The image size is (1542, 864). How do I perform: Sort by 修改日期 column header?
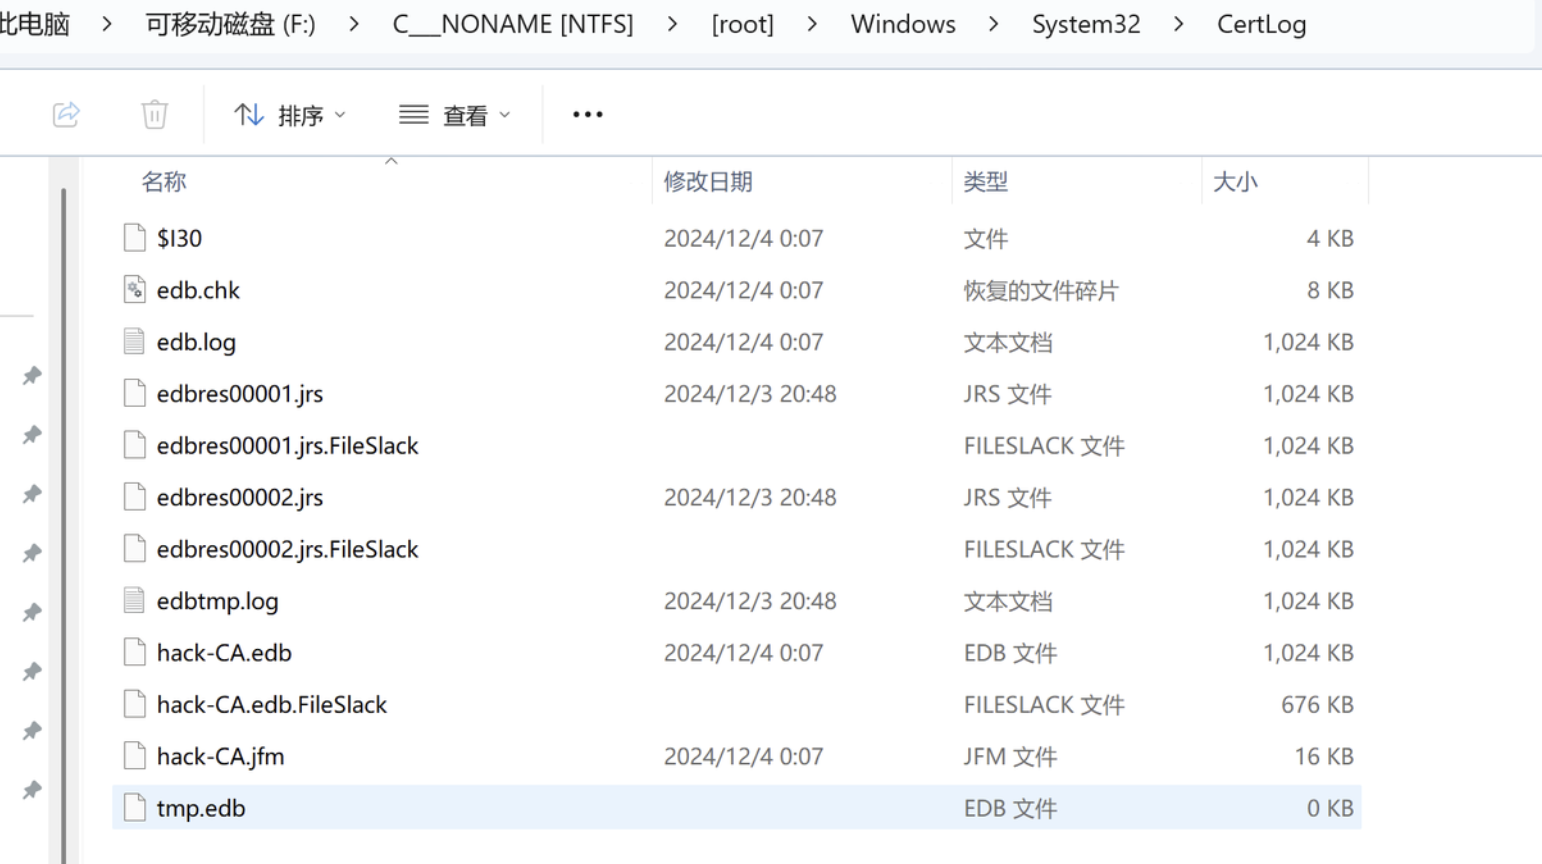click(708, 181)
